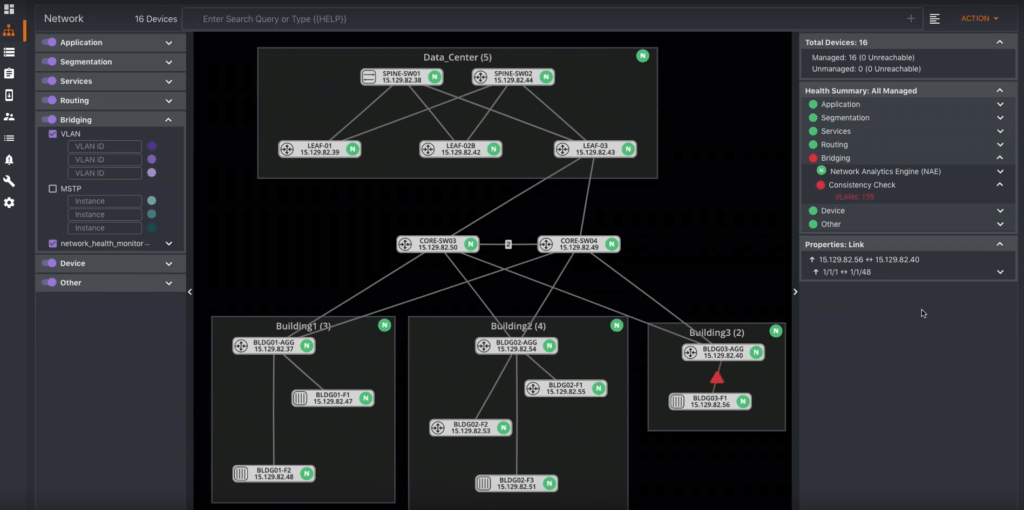
Task: Collapse the Bridging health summary row
Action: click(x=1000, y=158)
